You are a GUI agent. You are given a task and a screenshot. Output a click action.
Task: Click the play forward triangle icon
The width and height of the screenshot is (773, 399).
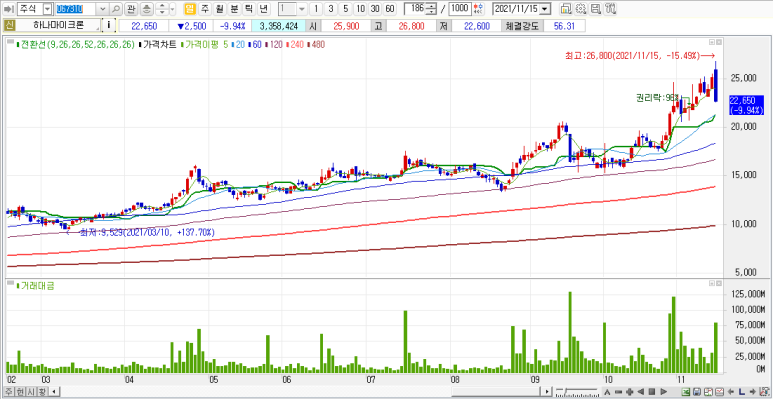(663, 392)
